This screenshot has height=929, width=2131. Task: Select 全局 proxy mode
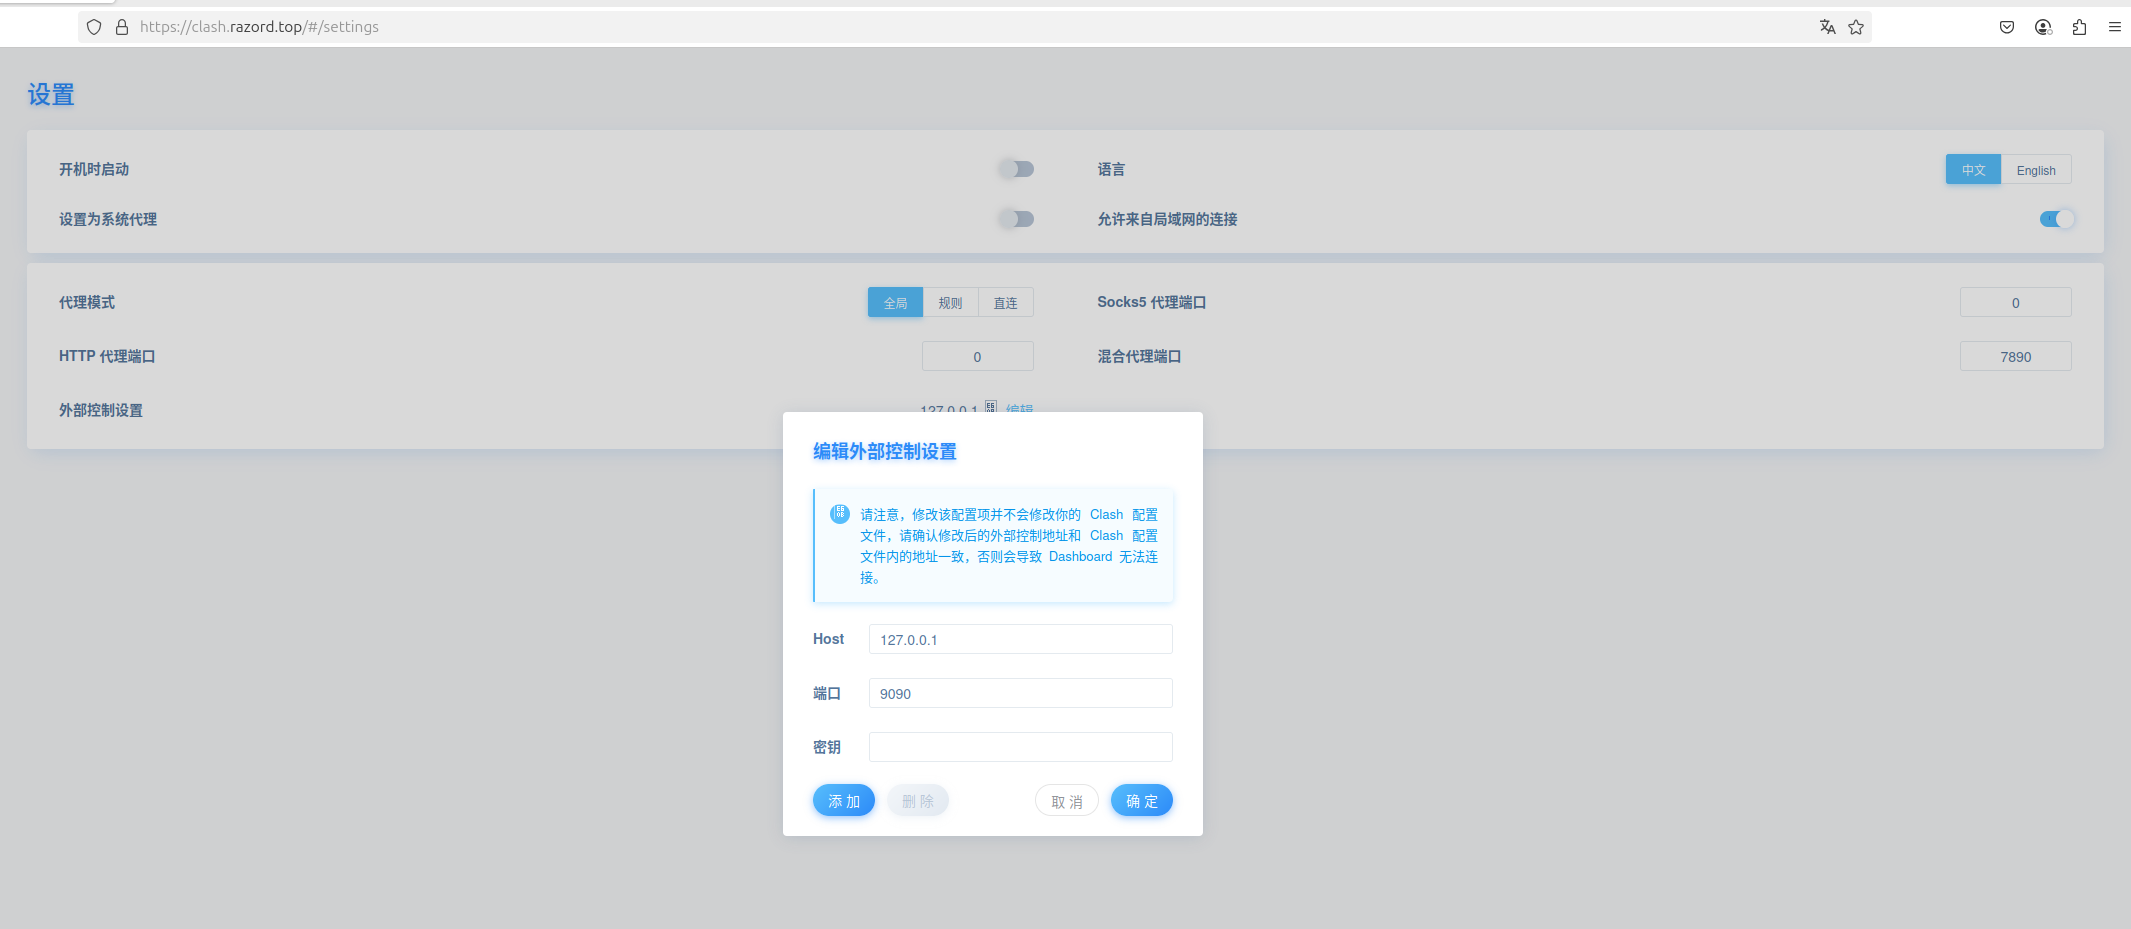click(895, 303)
